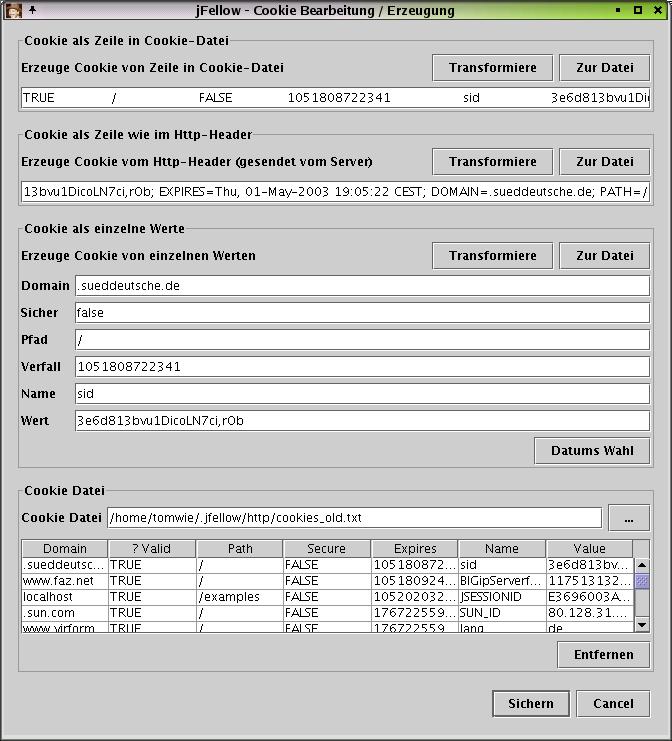This screenshot has height=741, width=672.
Task: Click the Domain input field
Action: click(x=362, y=286)
